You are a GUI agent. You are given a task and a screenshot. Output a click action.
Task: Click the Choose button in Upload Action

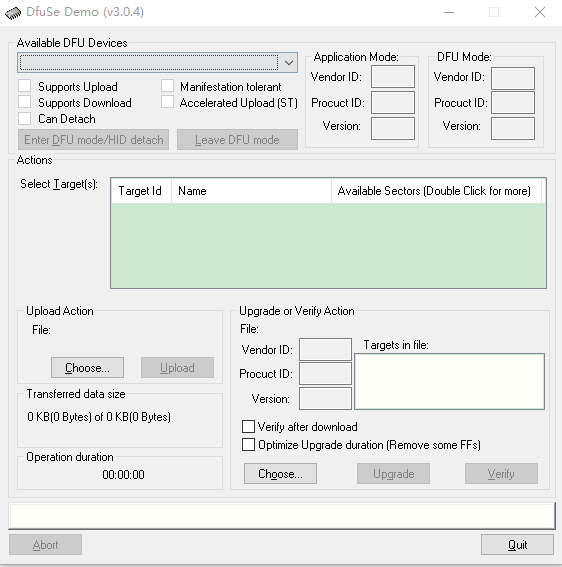[x=87, y=368]
